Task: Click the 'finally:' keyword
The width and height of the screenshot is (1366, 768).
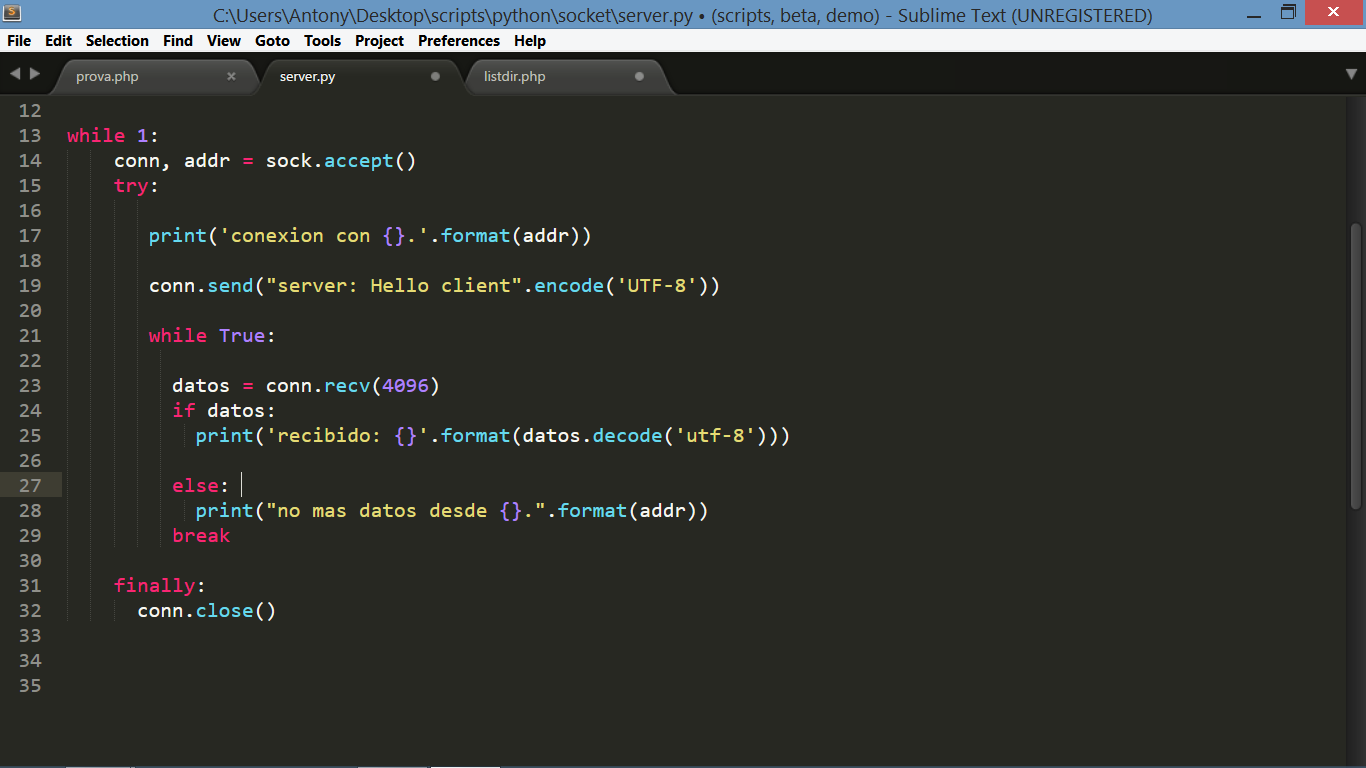Action: (160, 586)
